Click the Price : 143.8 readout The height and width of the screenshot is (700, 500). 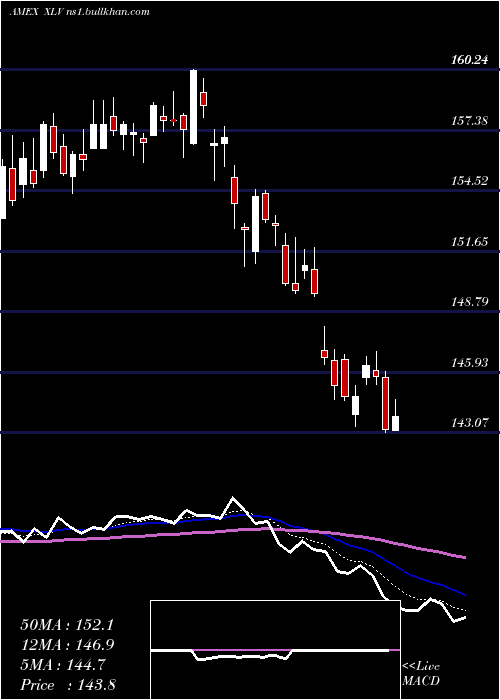(x=68, y=685)
